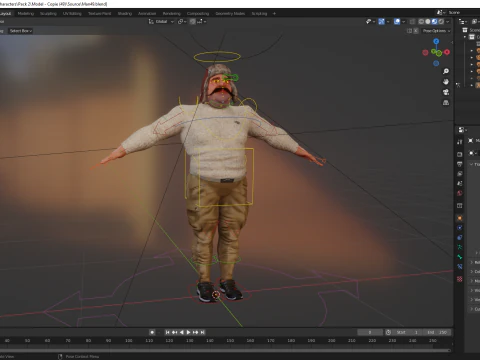Open the Output properties tab

460,164
